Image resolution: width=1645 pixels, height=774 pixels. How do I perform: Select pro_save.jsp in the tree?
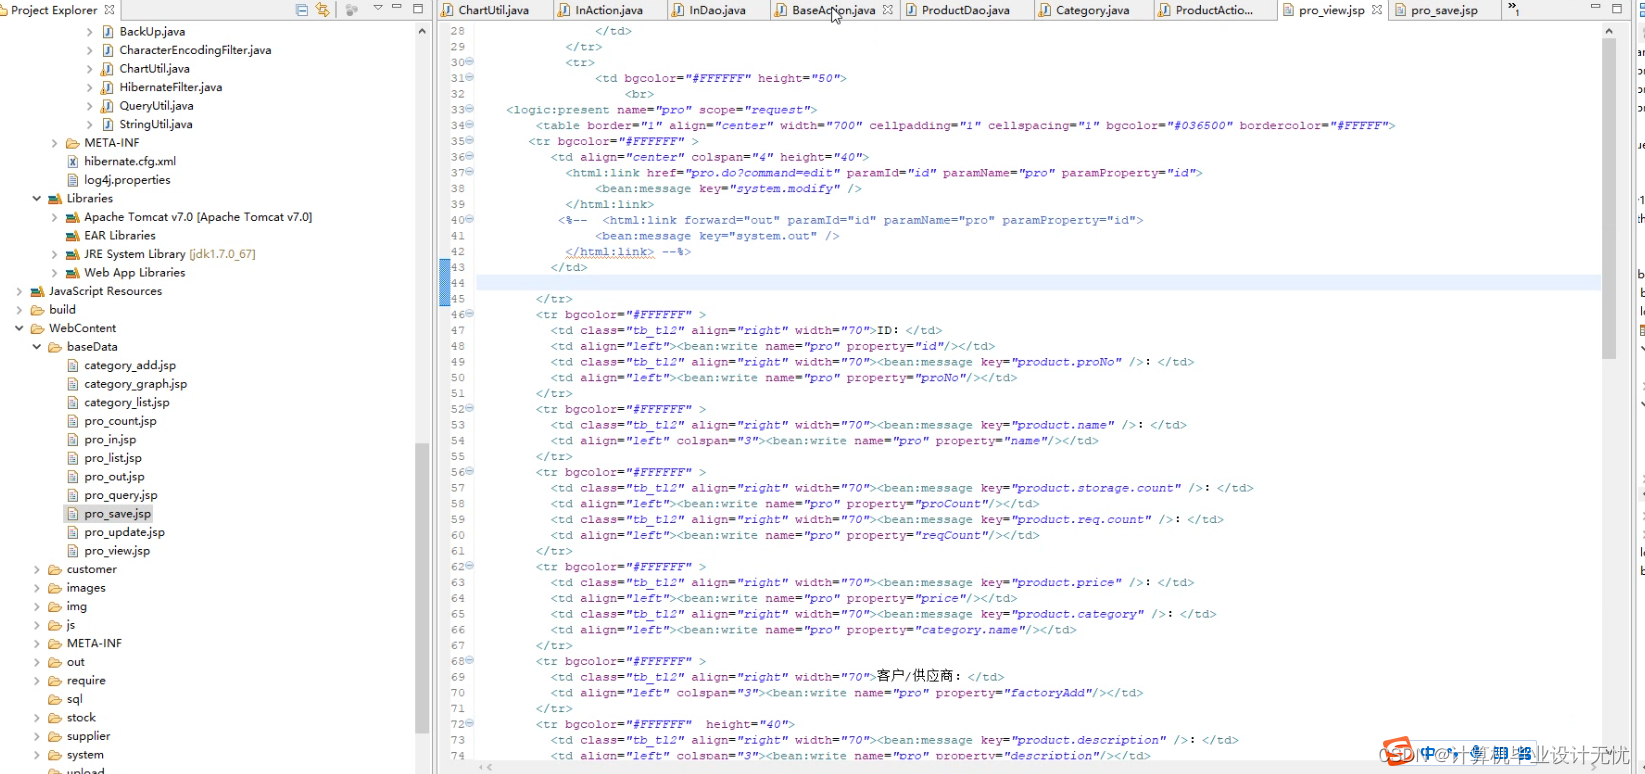tap(118, 514)
